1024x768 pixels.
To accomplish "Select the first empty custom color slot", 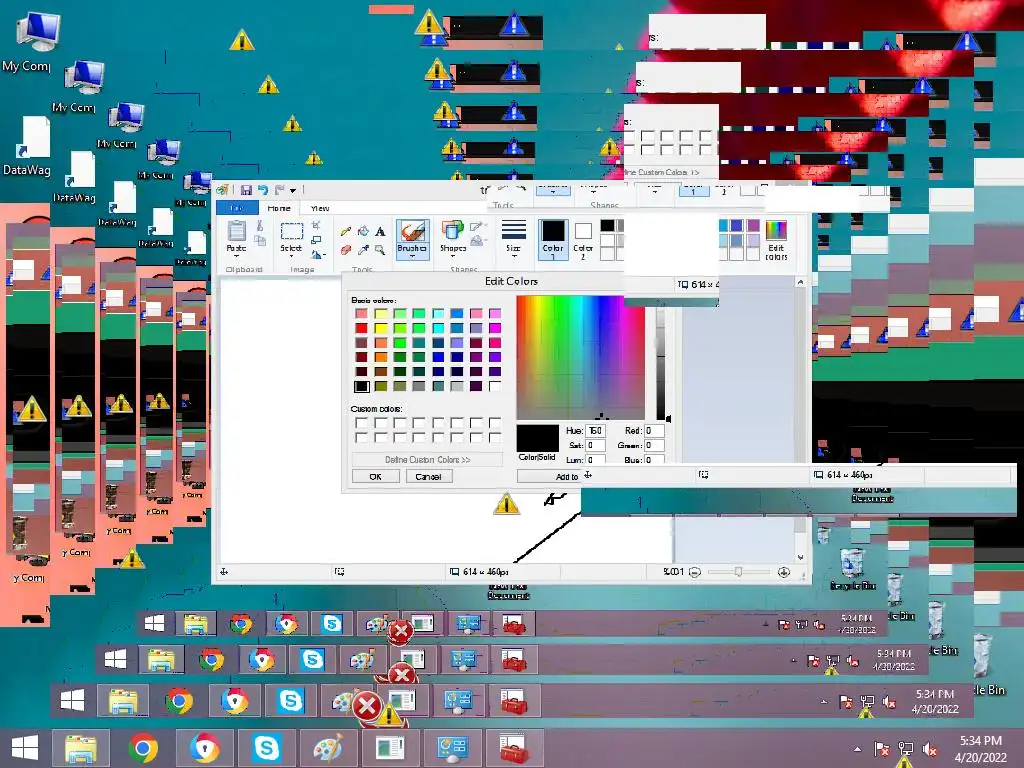I will click(361, 423).
